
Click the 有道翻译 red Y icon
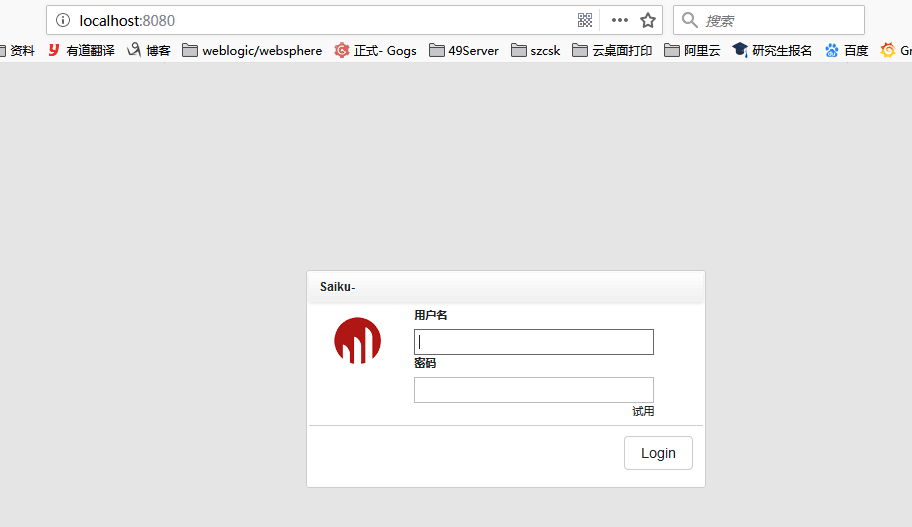click(54, 51)
